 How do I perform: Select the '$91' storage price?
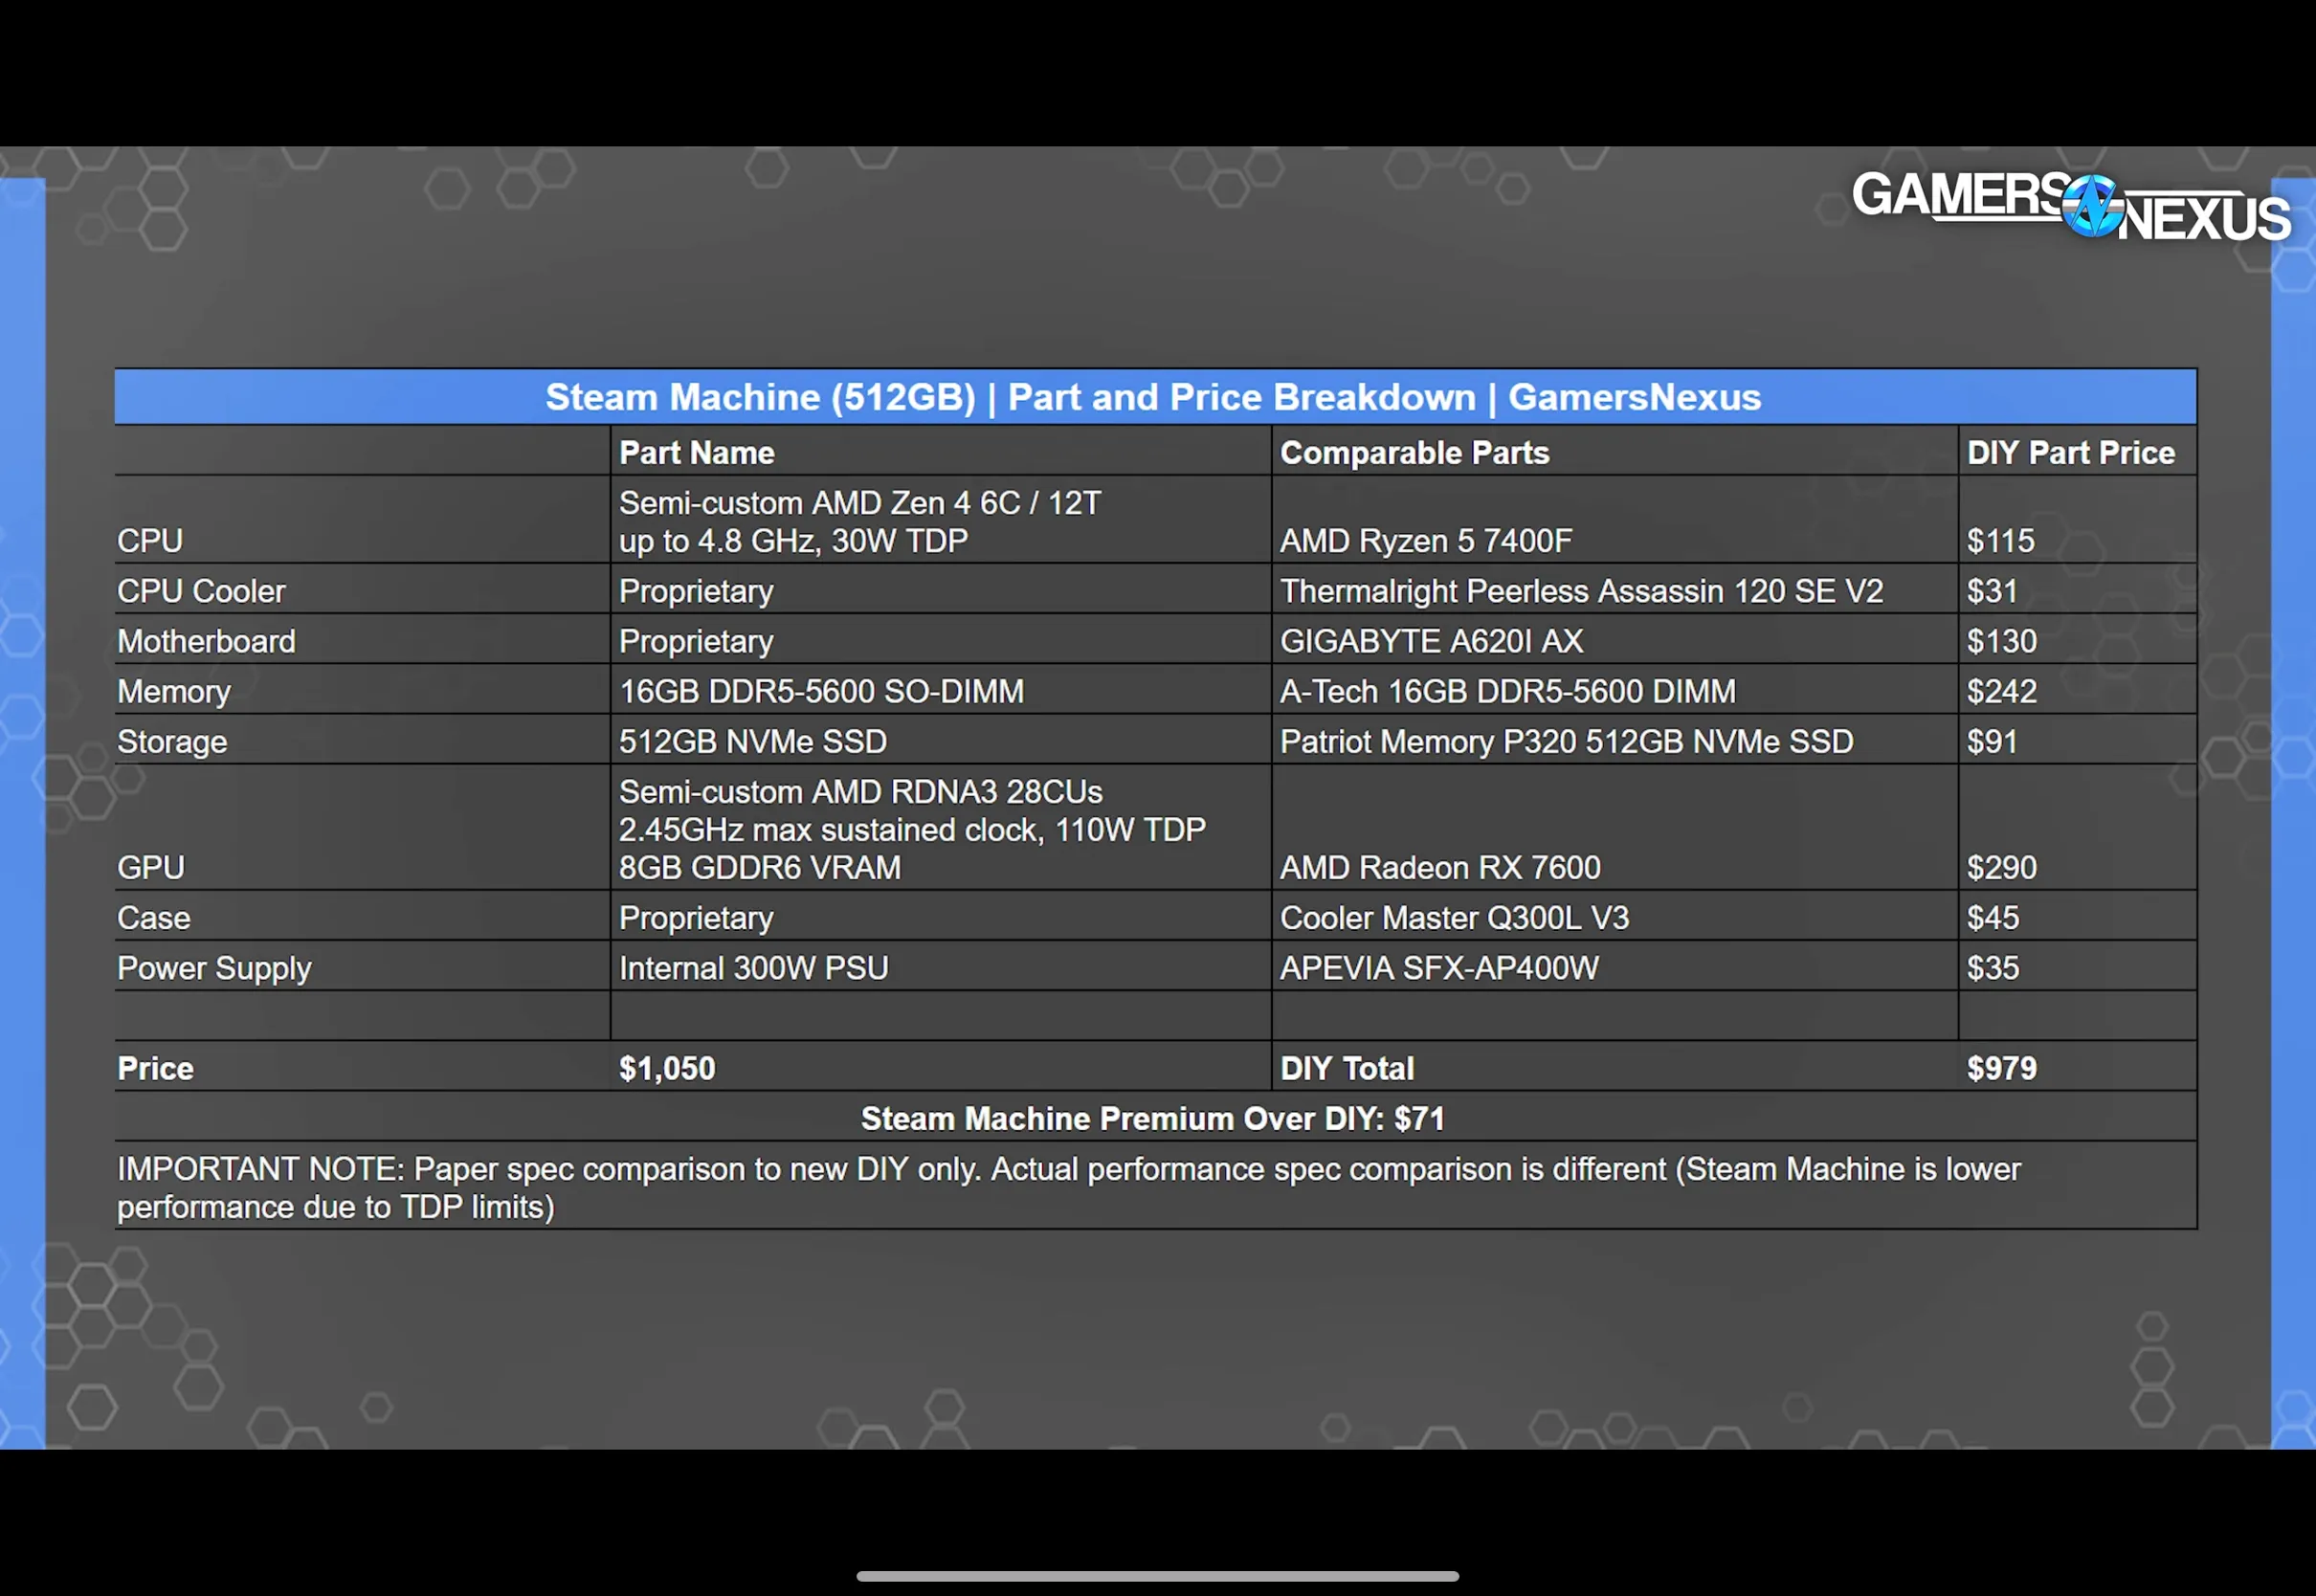pos(1992,742)
